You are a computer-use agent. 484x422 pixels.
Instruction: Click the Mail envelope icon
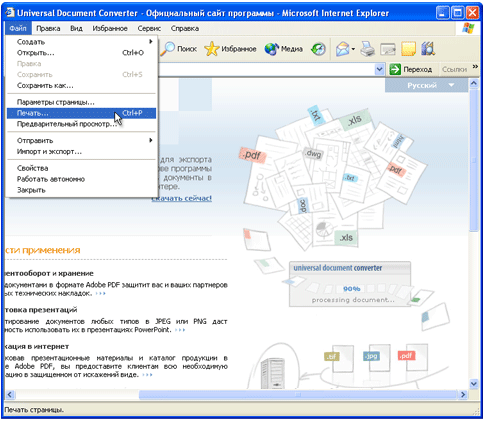pyautogui.click(x=342, y=49)
